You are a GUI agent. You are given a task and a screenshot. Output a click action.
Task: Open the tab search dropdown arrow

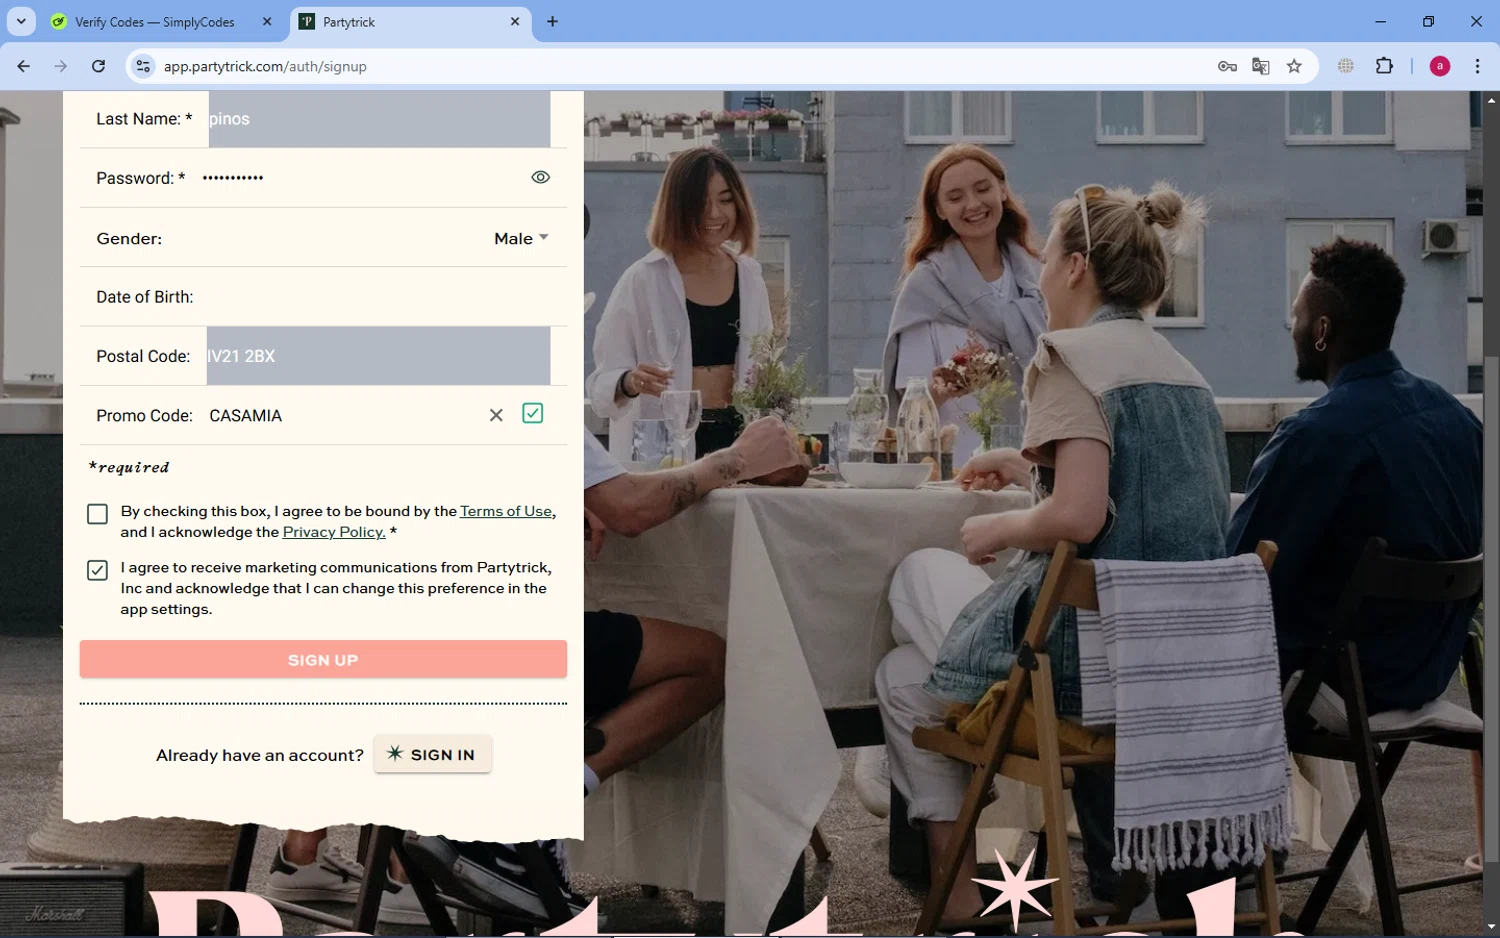(21, 21)
